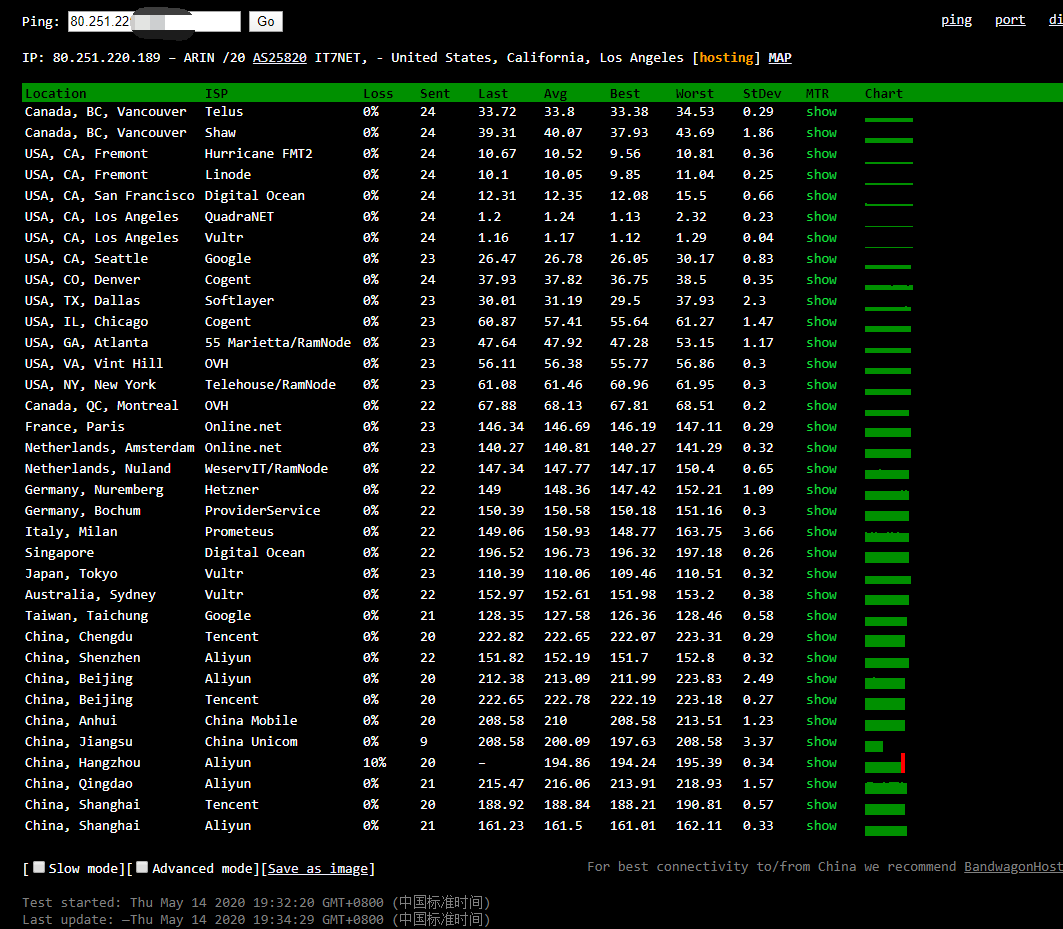Open the AS25820 link
1063x929 pixels.
(x=280, y=58)
